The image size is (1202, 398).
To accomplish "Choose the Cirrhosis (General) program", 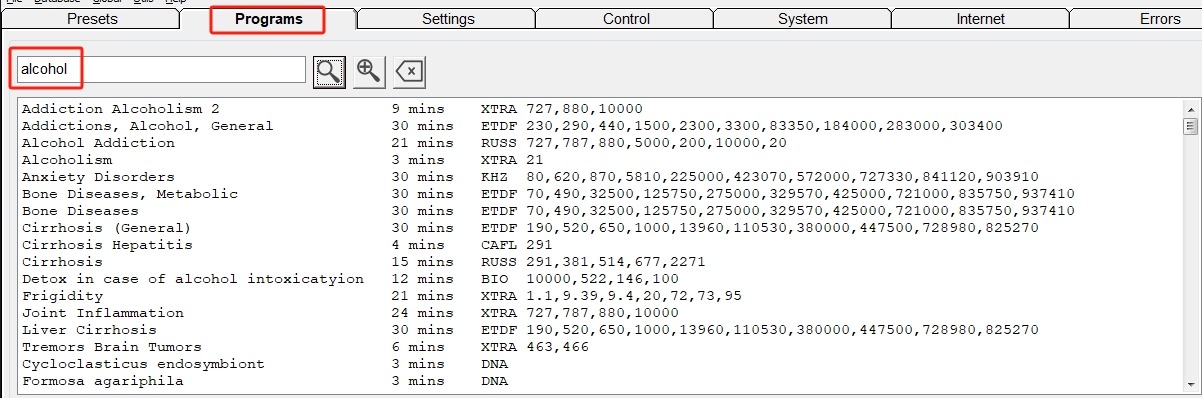I will [600, 228].
